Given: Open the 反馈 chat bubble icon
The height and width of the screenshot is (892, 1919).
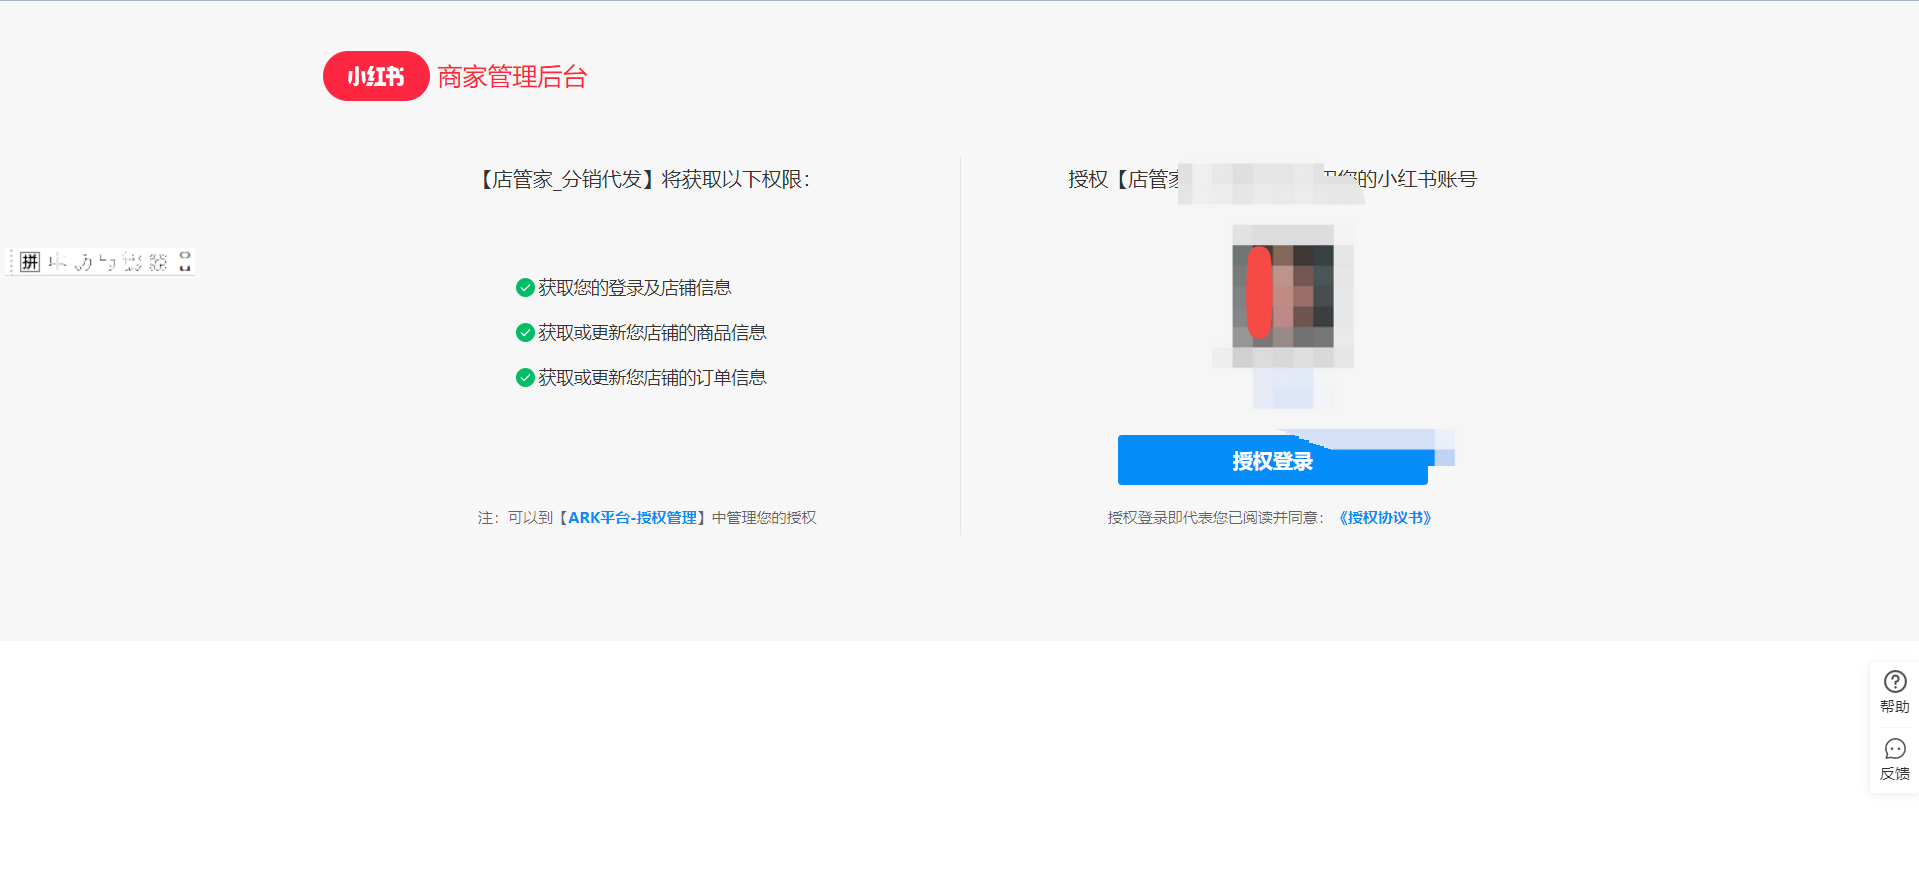Looking at the screenshot, I should tap(1894, 749).
